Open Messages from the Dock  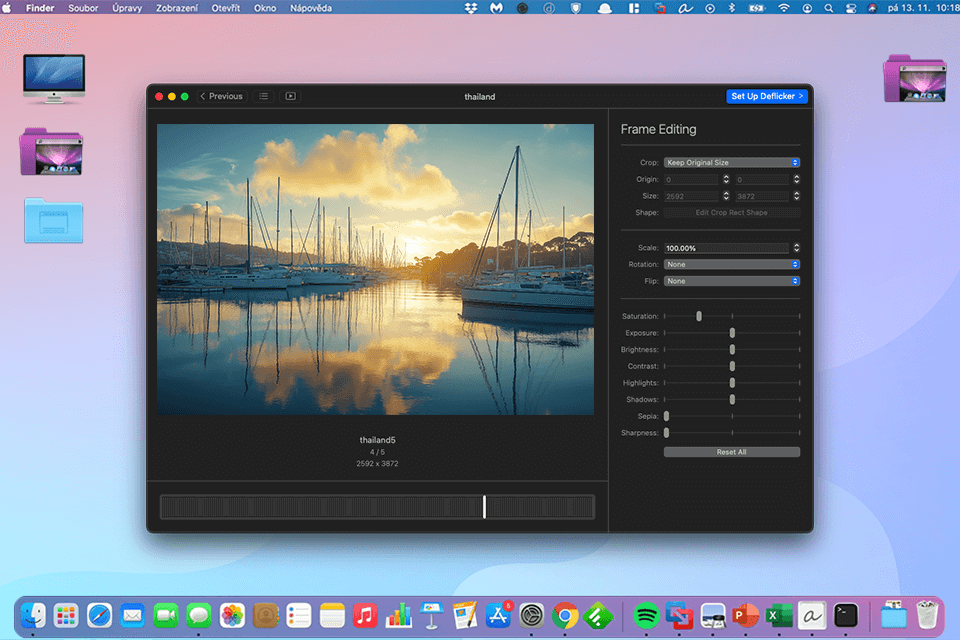(199, 616)
